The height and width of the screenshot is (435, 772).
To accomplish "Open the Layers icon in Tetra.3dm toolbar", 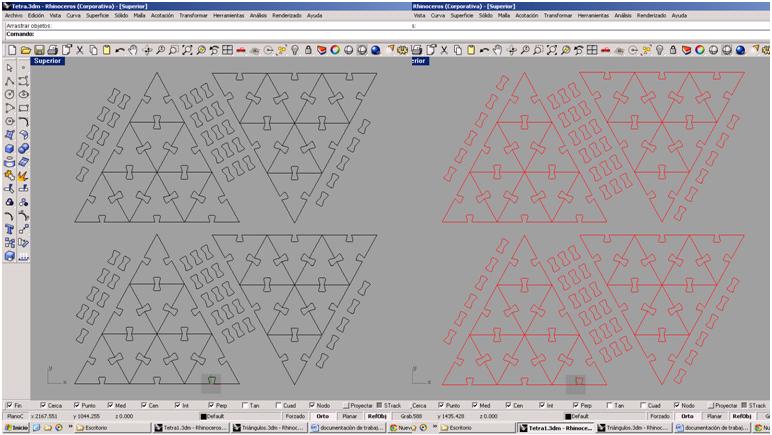I will coord(322,50).
